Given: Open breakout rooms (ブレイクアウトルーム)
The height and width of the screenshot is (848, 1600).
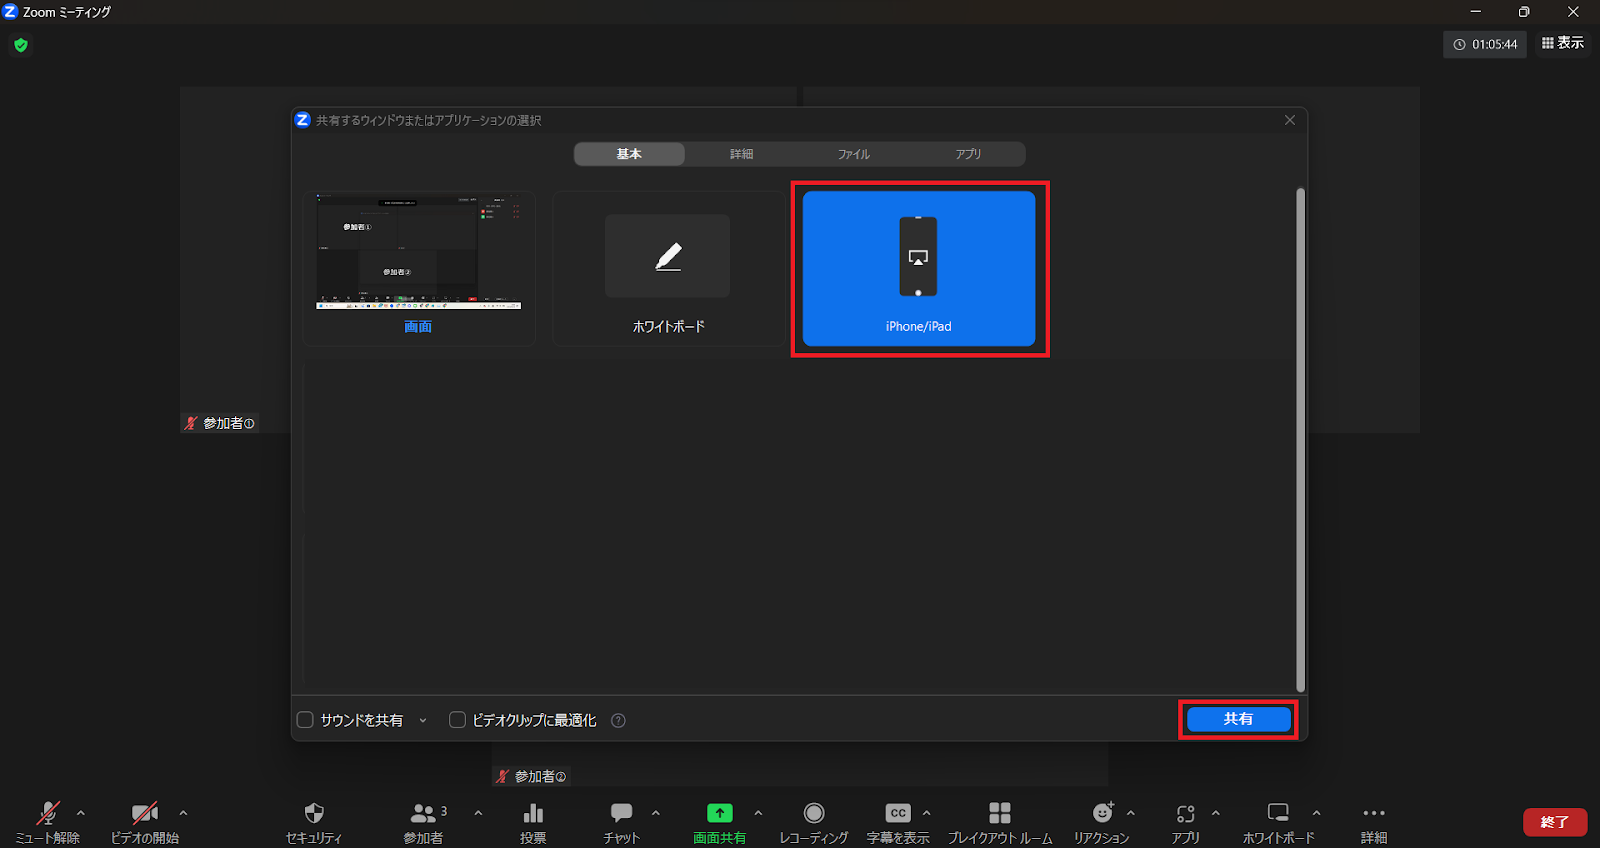Looking at the screenshot, I should point(999,814).
